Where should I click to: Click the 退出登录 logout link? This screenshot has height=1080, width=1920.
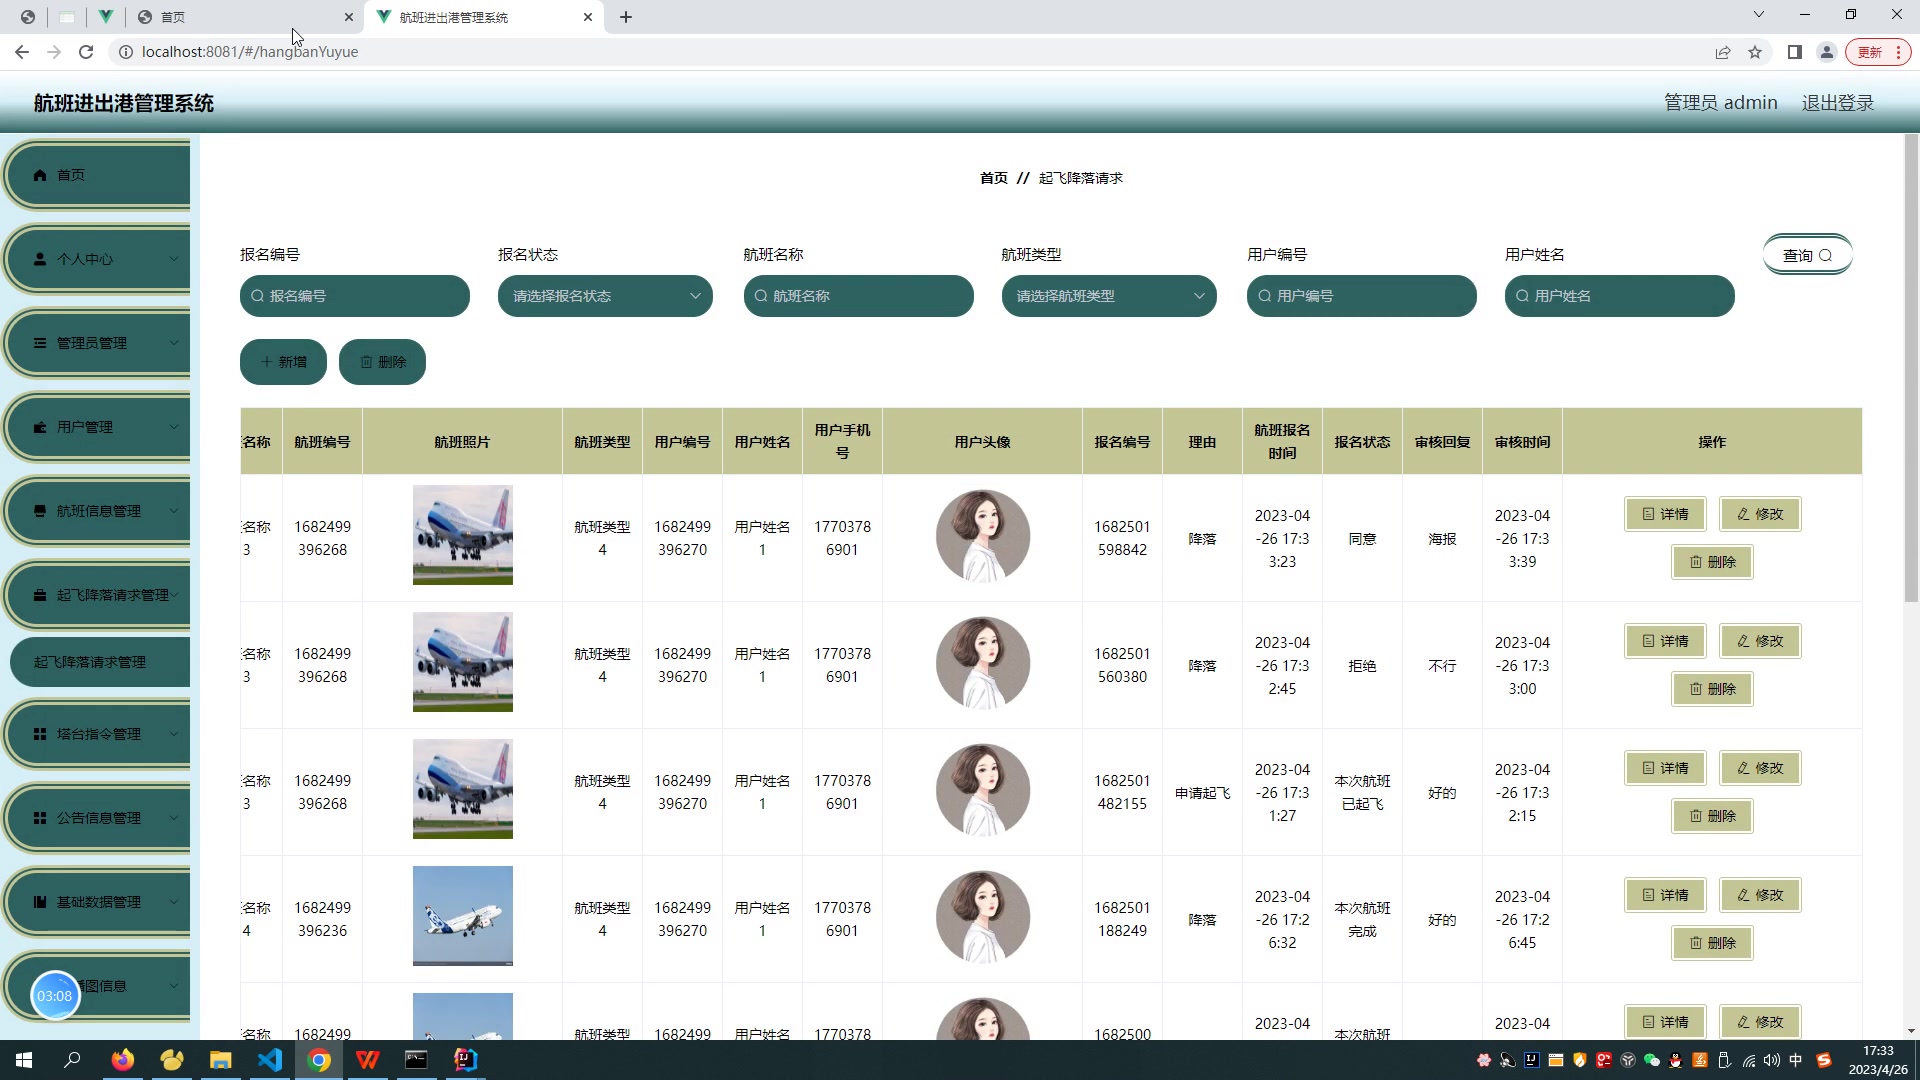1837,103
